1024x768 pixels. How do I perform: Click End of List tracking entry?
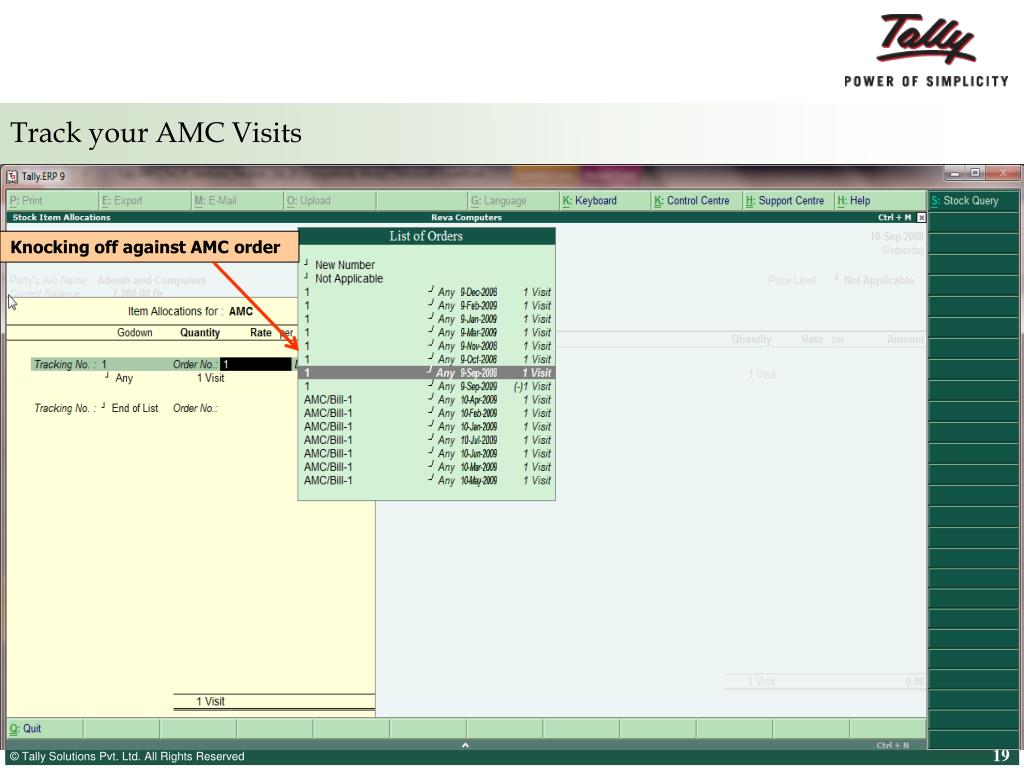click(x=135, y=408)
